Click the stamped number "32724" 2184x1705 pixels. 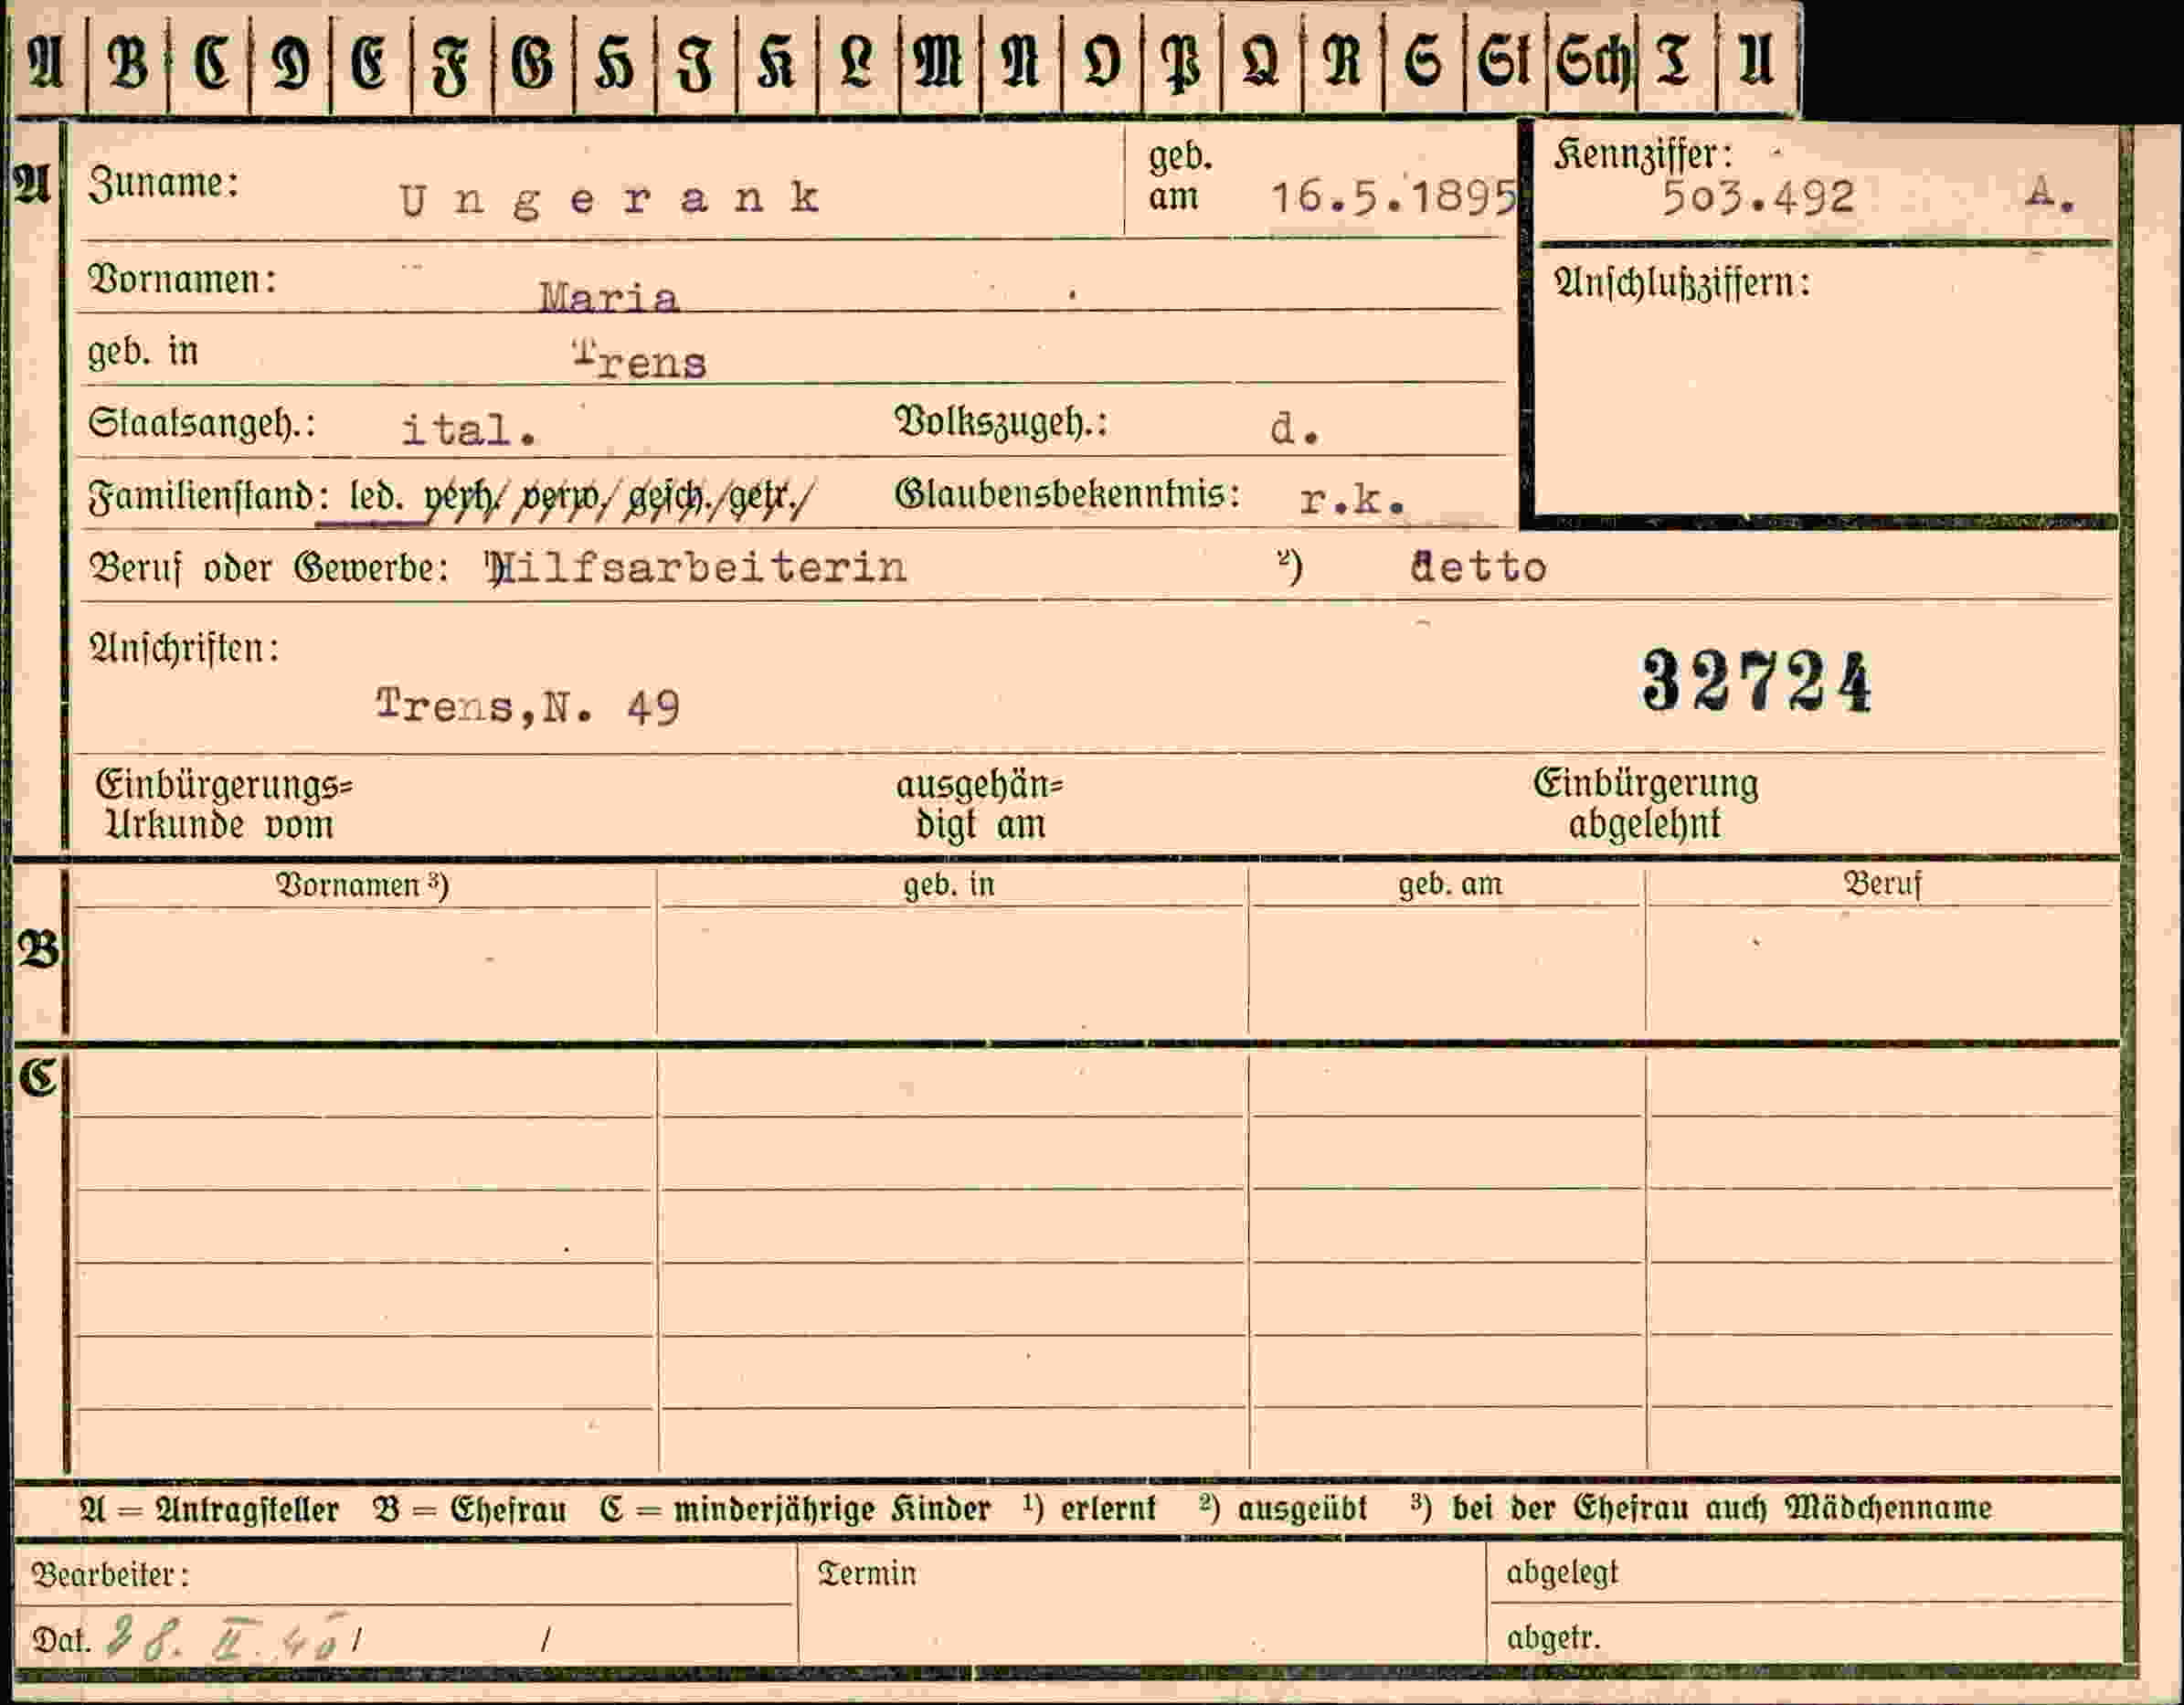coord(1757,681)
